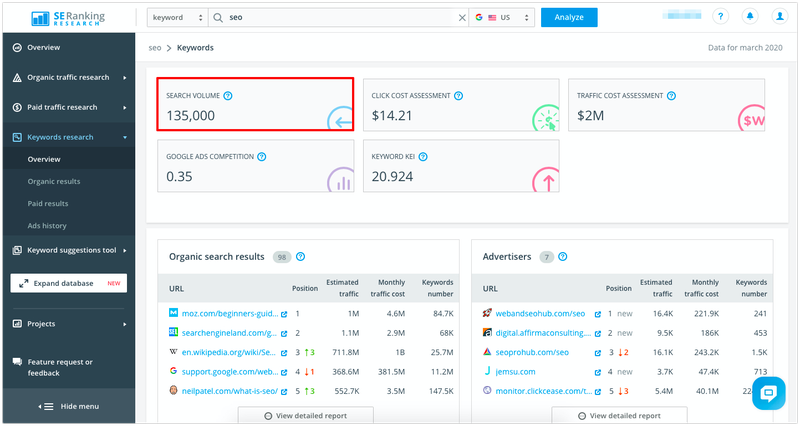Click the seo search input field
800x426 pixels.
(x=337, y=17)
